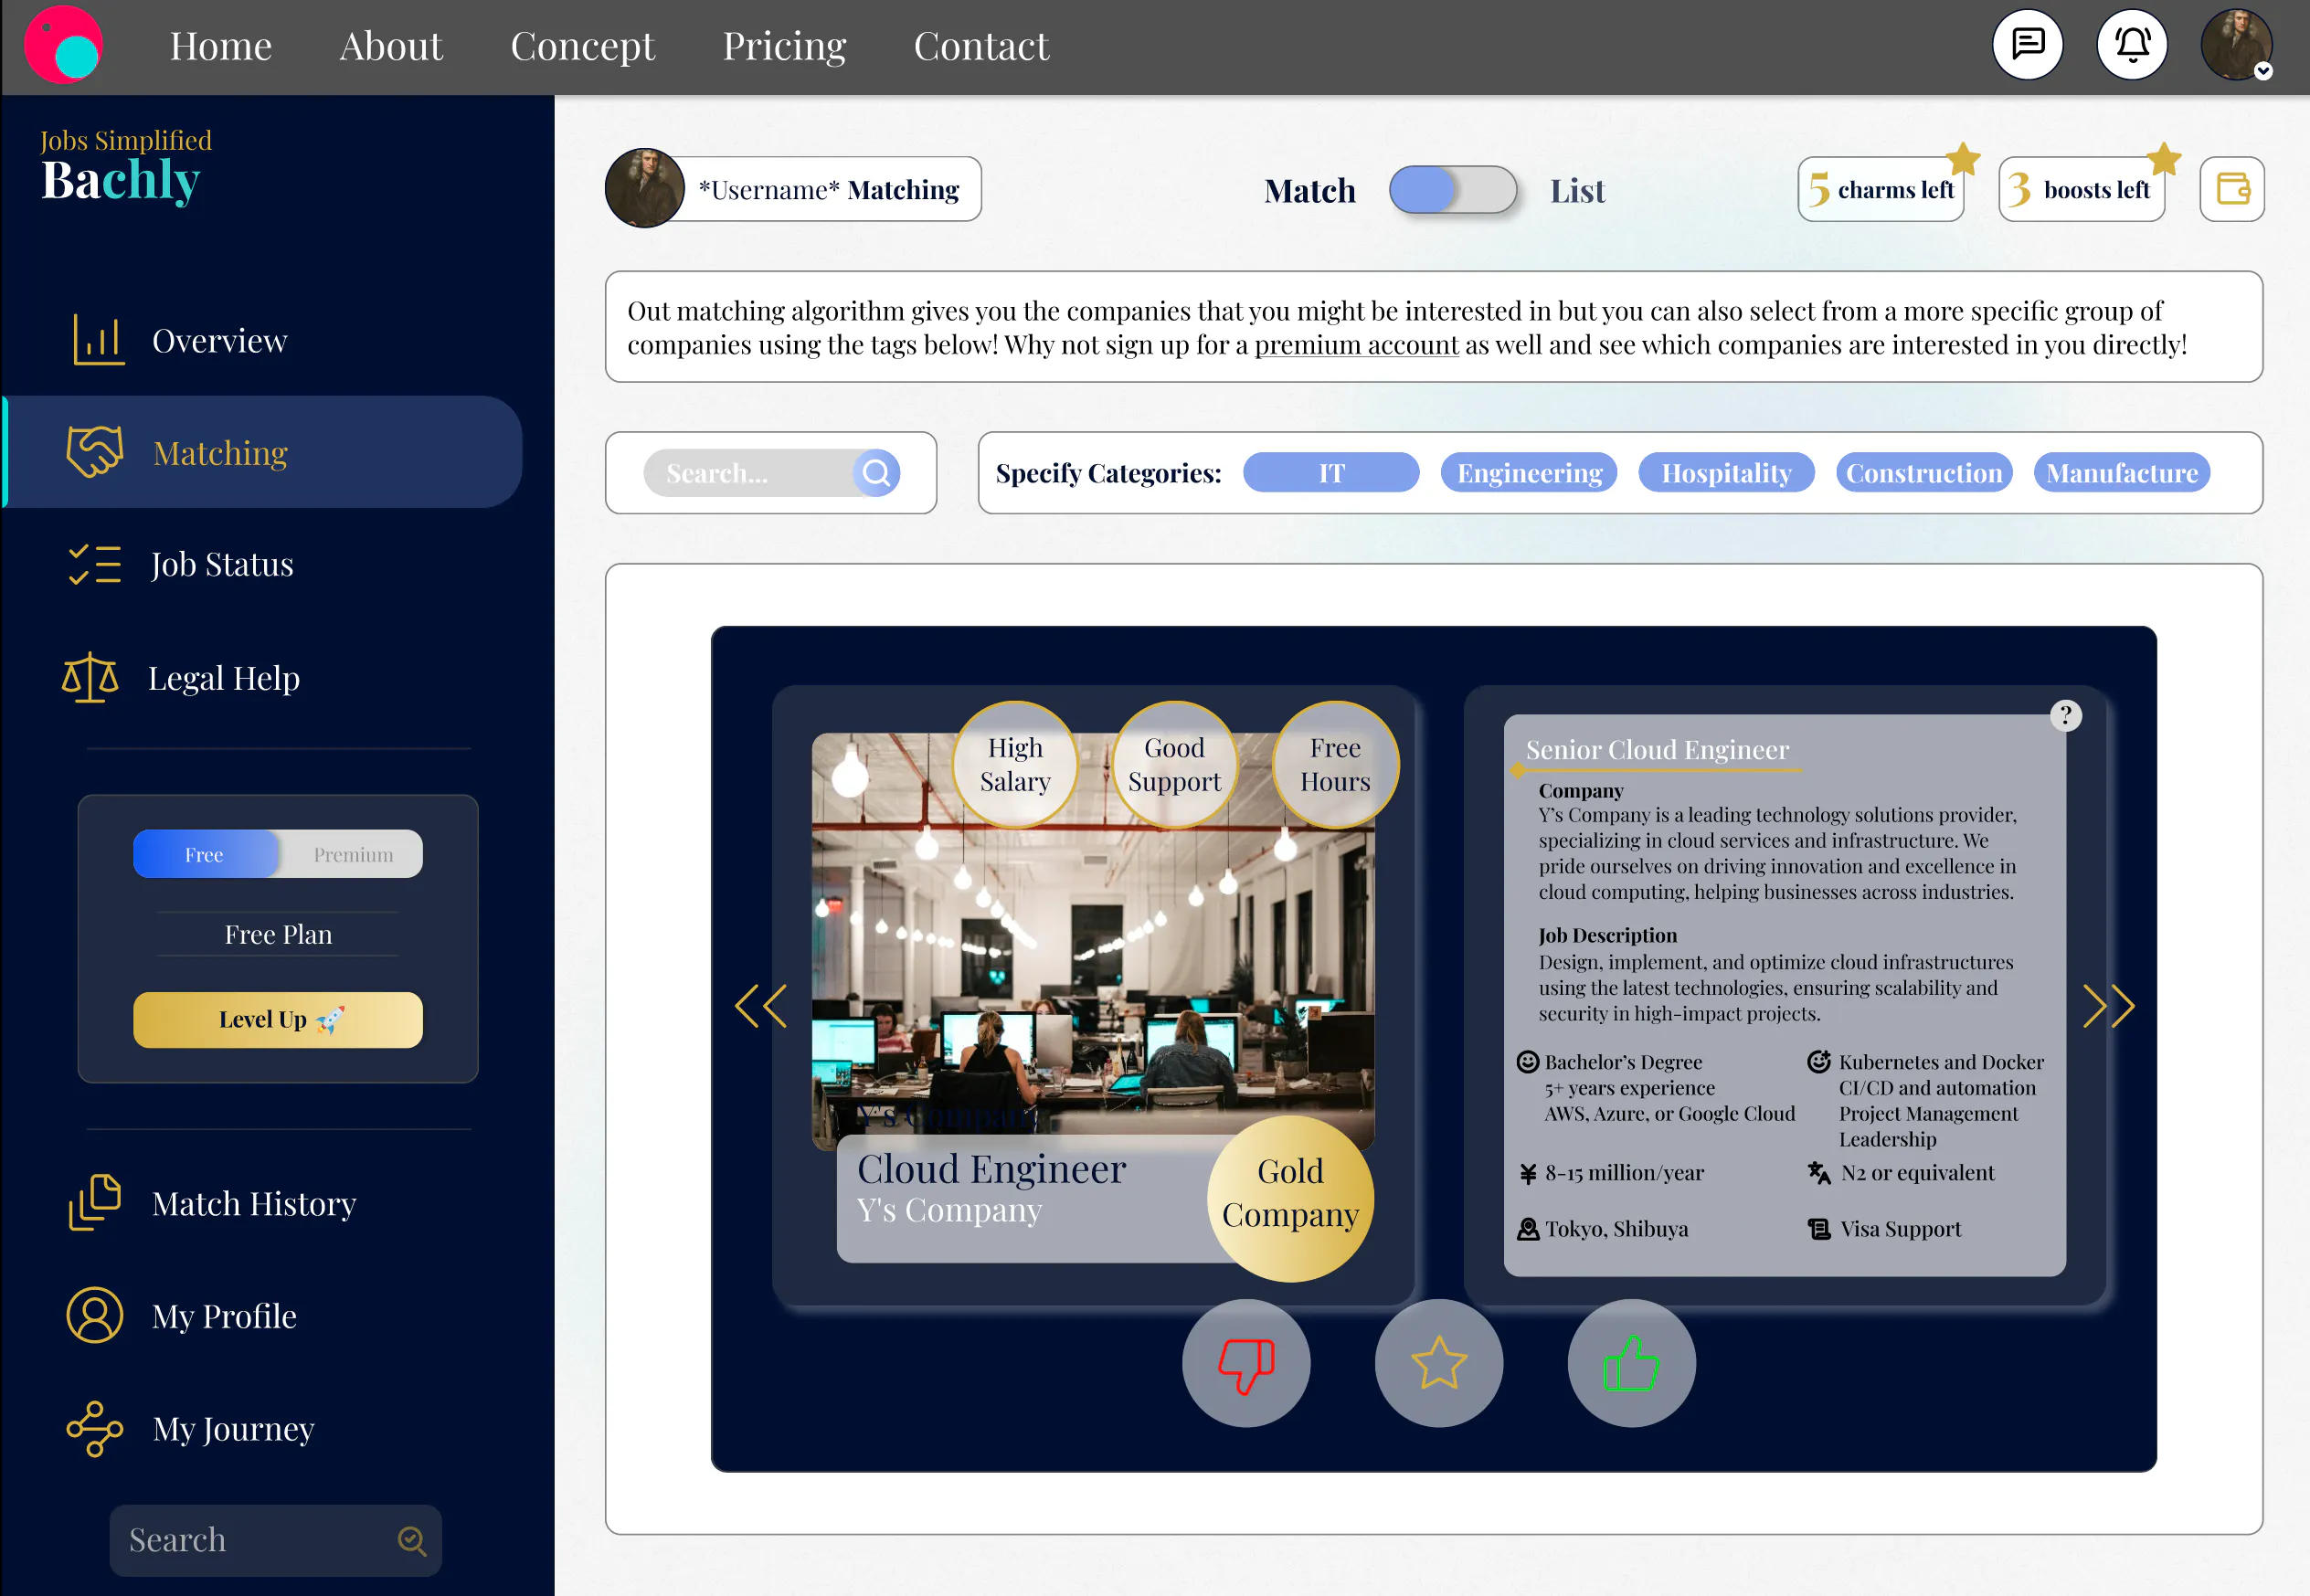Click the magnifier in category search
This screenshot has height=1596, width=2310.
(x=876, y=473)
